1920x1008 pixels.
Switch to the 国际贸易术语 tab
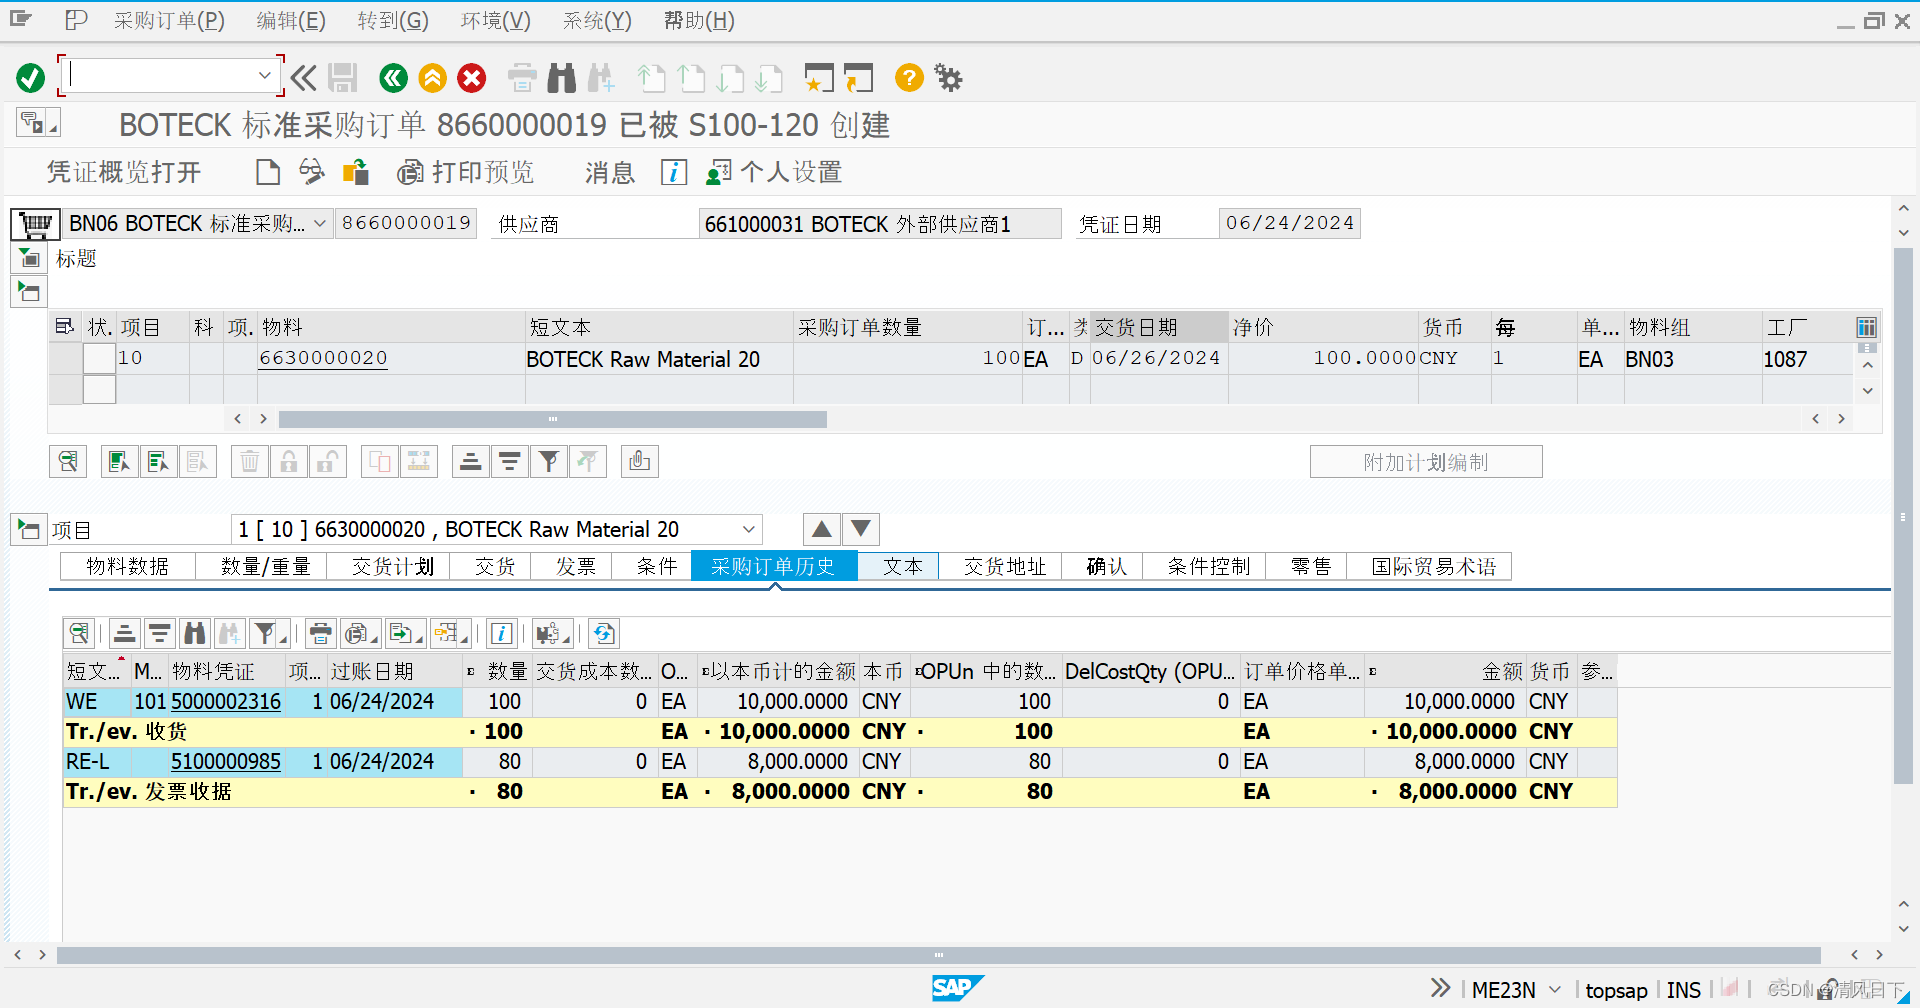(1433, 567)
